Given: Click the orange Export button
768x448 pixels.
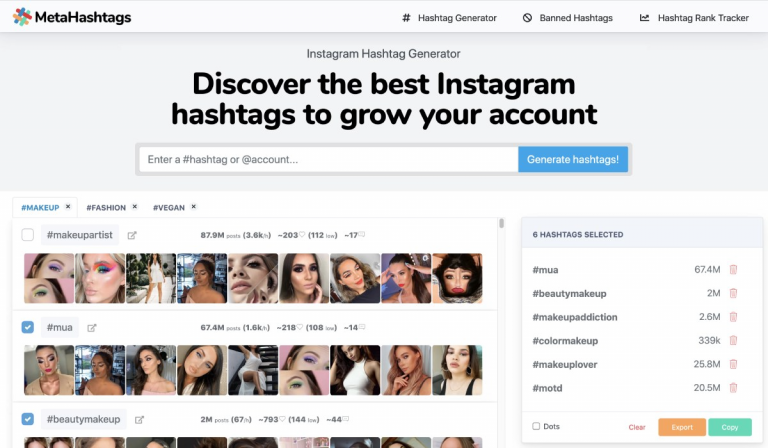Looking at the screenshot, I should (x=682, y=427).
